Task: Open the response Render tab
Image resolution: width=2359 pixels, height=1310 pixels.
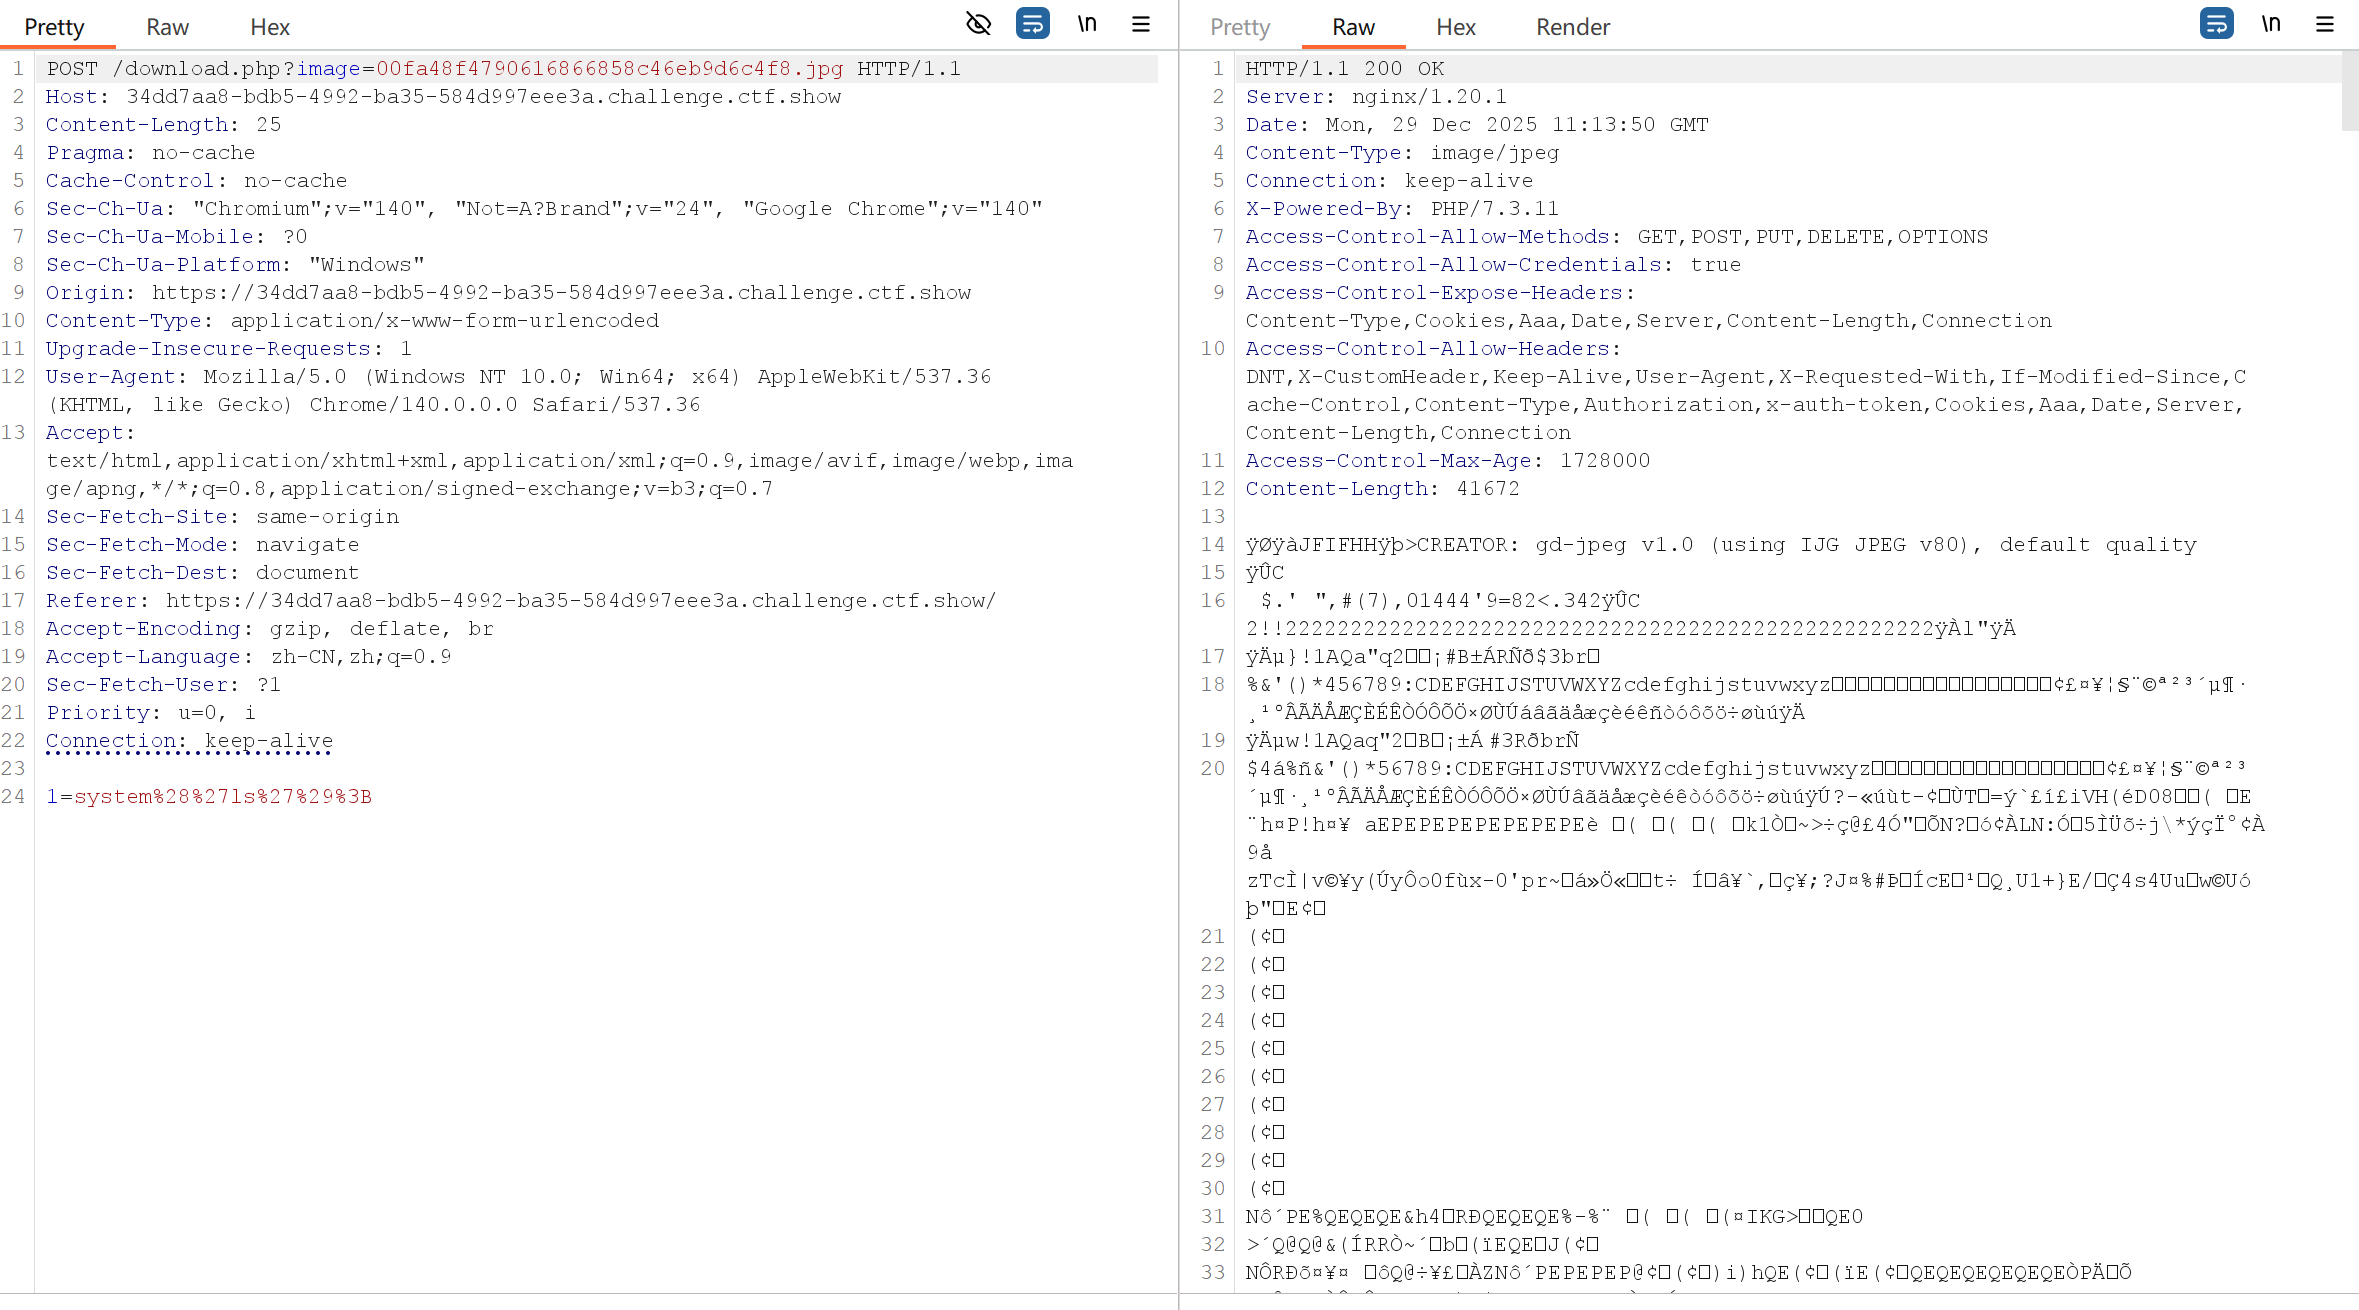Action: [1572, 27]
